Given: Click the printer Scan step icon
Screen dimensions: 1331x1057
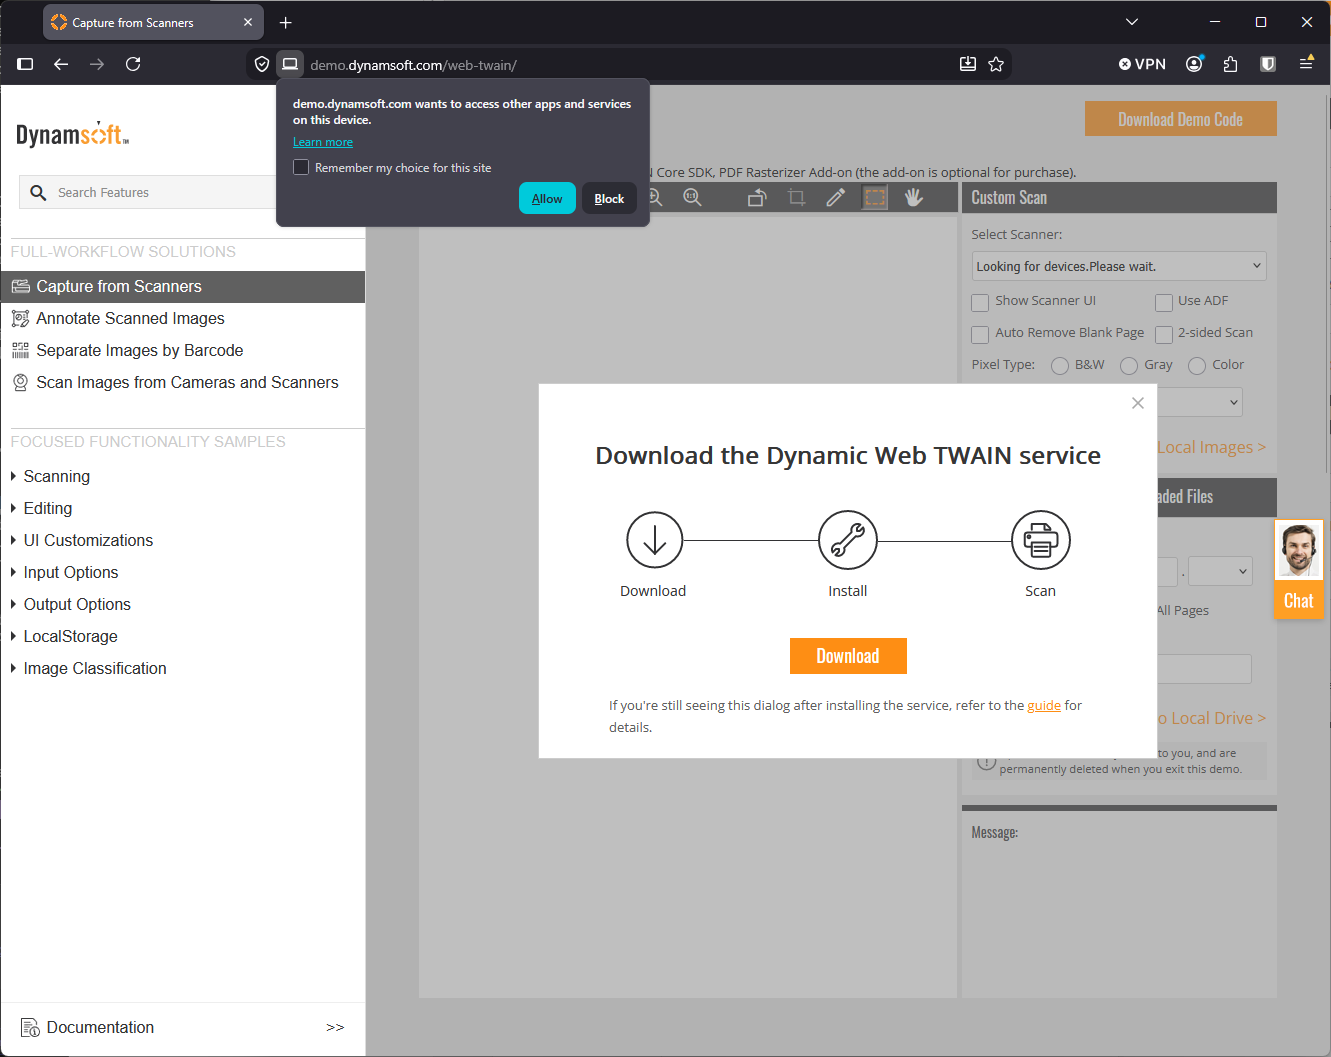Looking at the screenshot, I should coord(1040,540).
